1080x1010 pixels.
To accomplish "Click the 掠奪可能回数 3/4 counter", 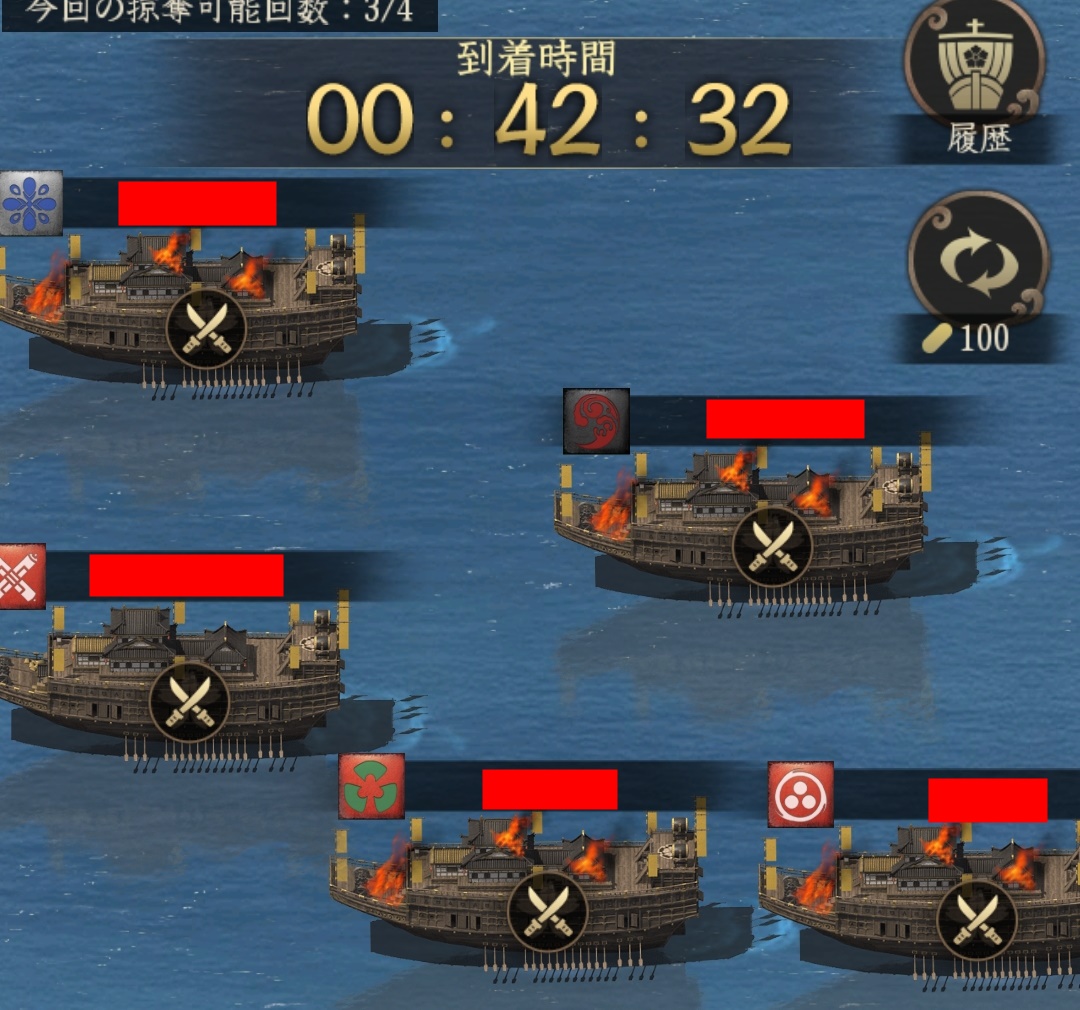I will [219, 12].
